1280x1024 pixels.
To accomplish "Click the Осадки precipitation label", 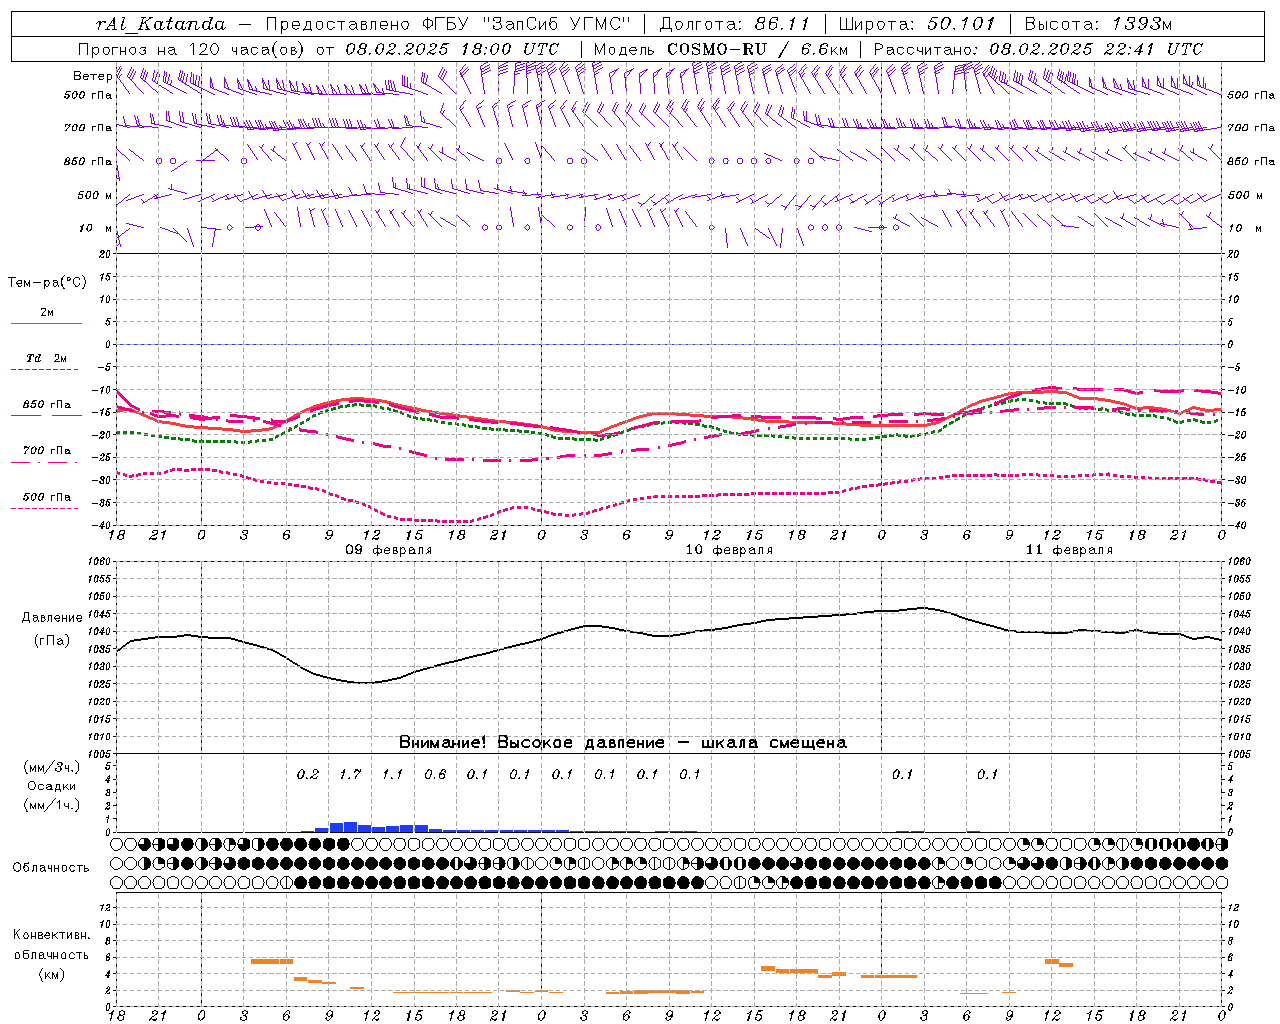I will [52, 786].
